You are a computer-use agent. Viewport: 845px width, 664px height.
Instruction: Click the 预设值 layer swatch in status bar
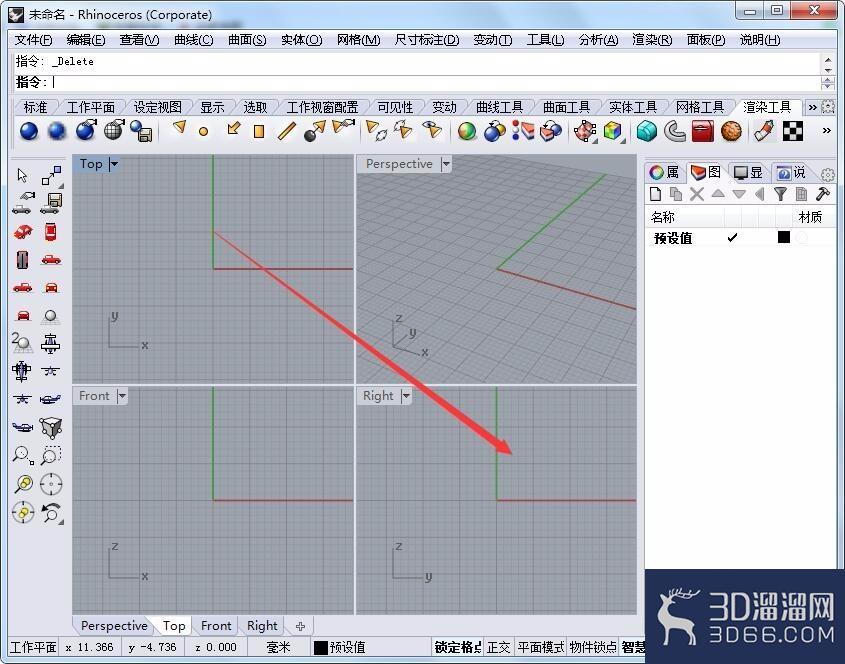(321, 647)
